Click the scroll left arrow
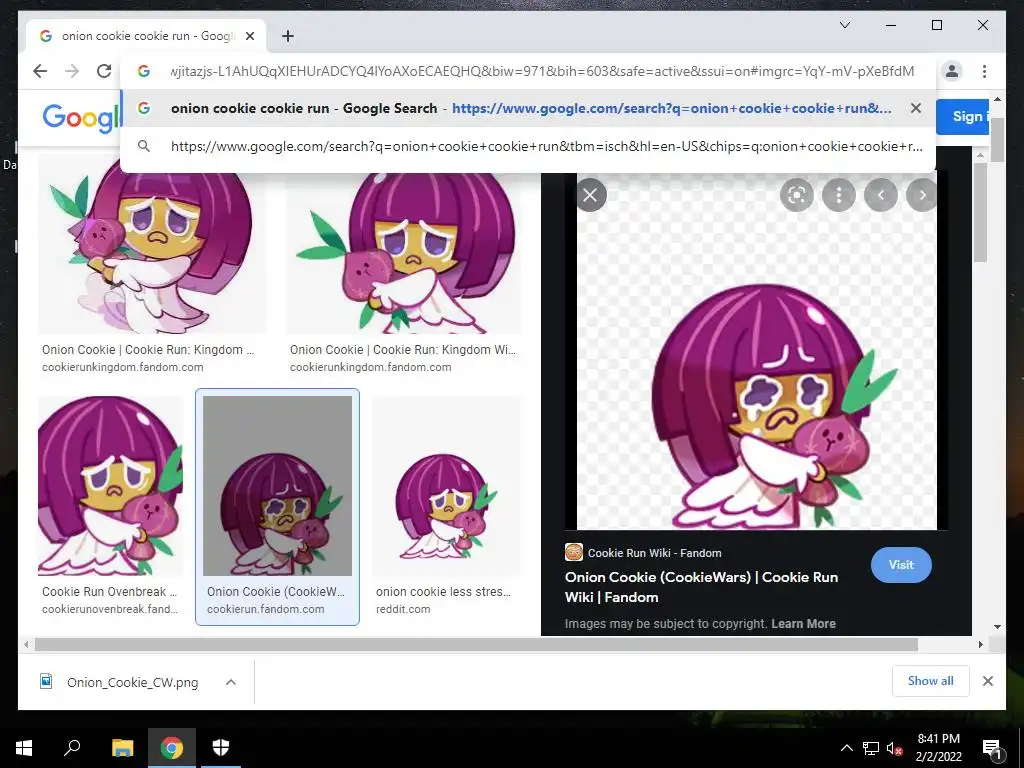1024x768 pixels. coord(26,645)
